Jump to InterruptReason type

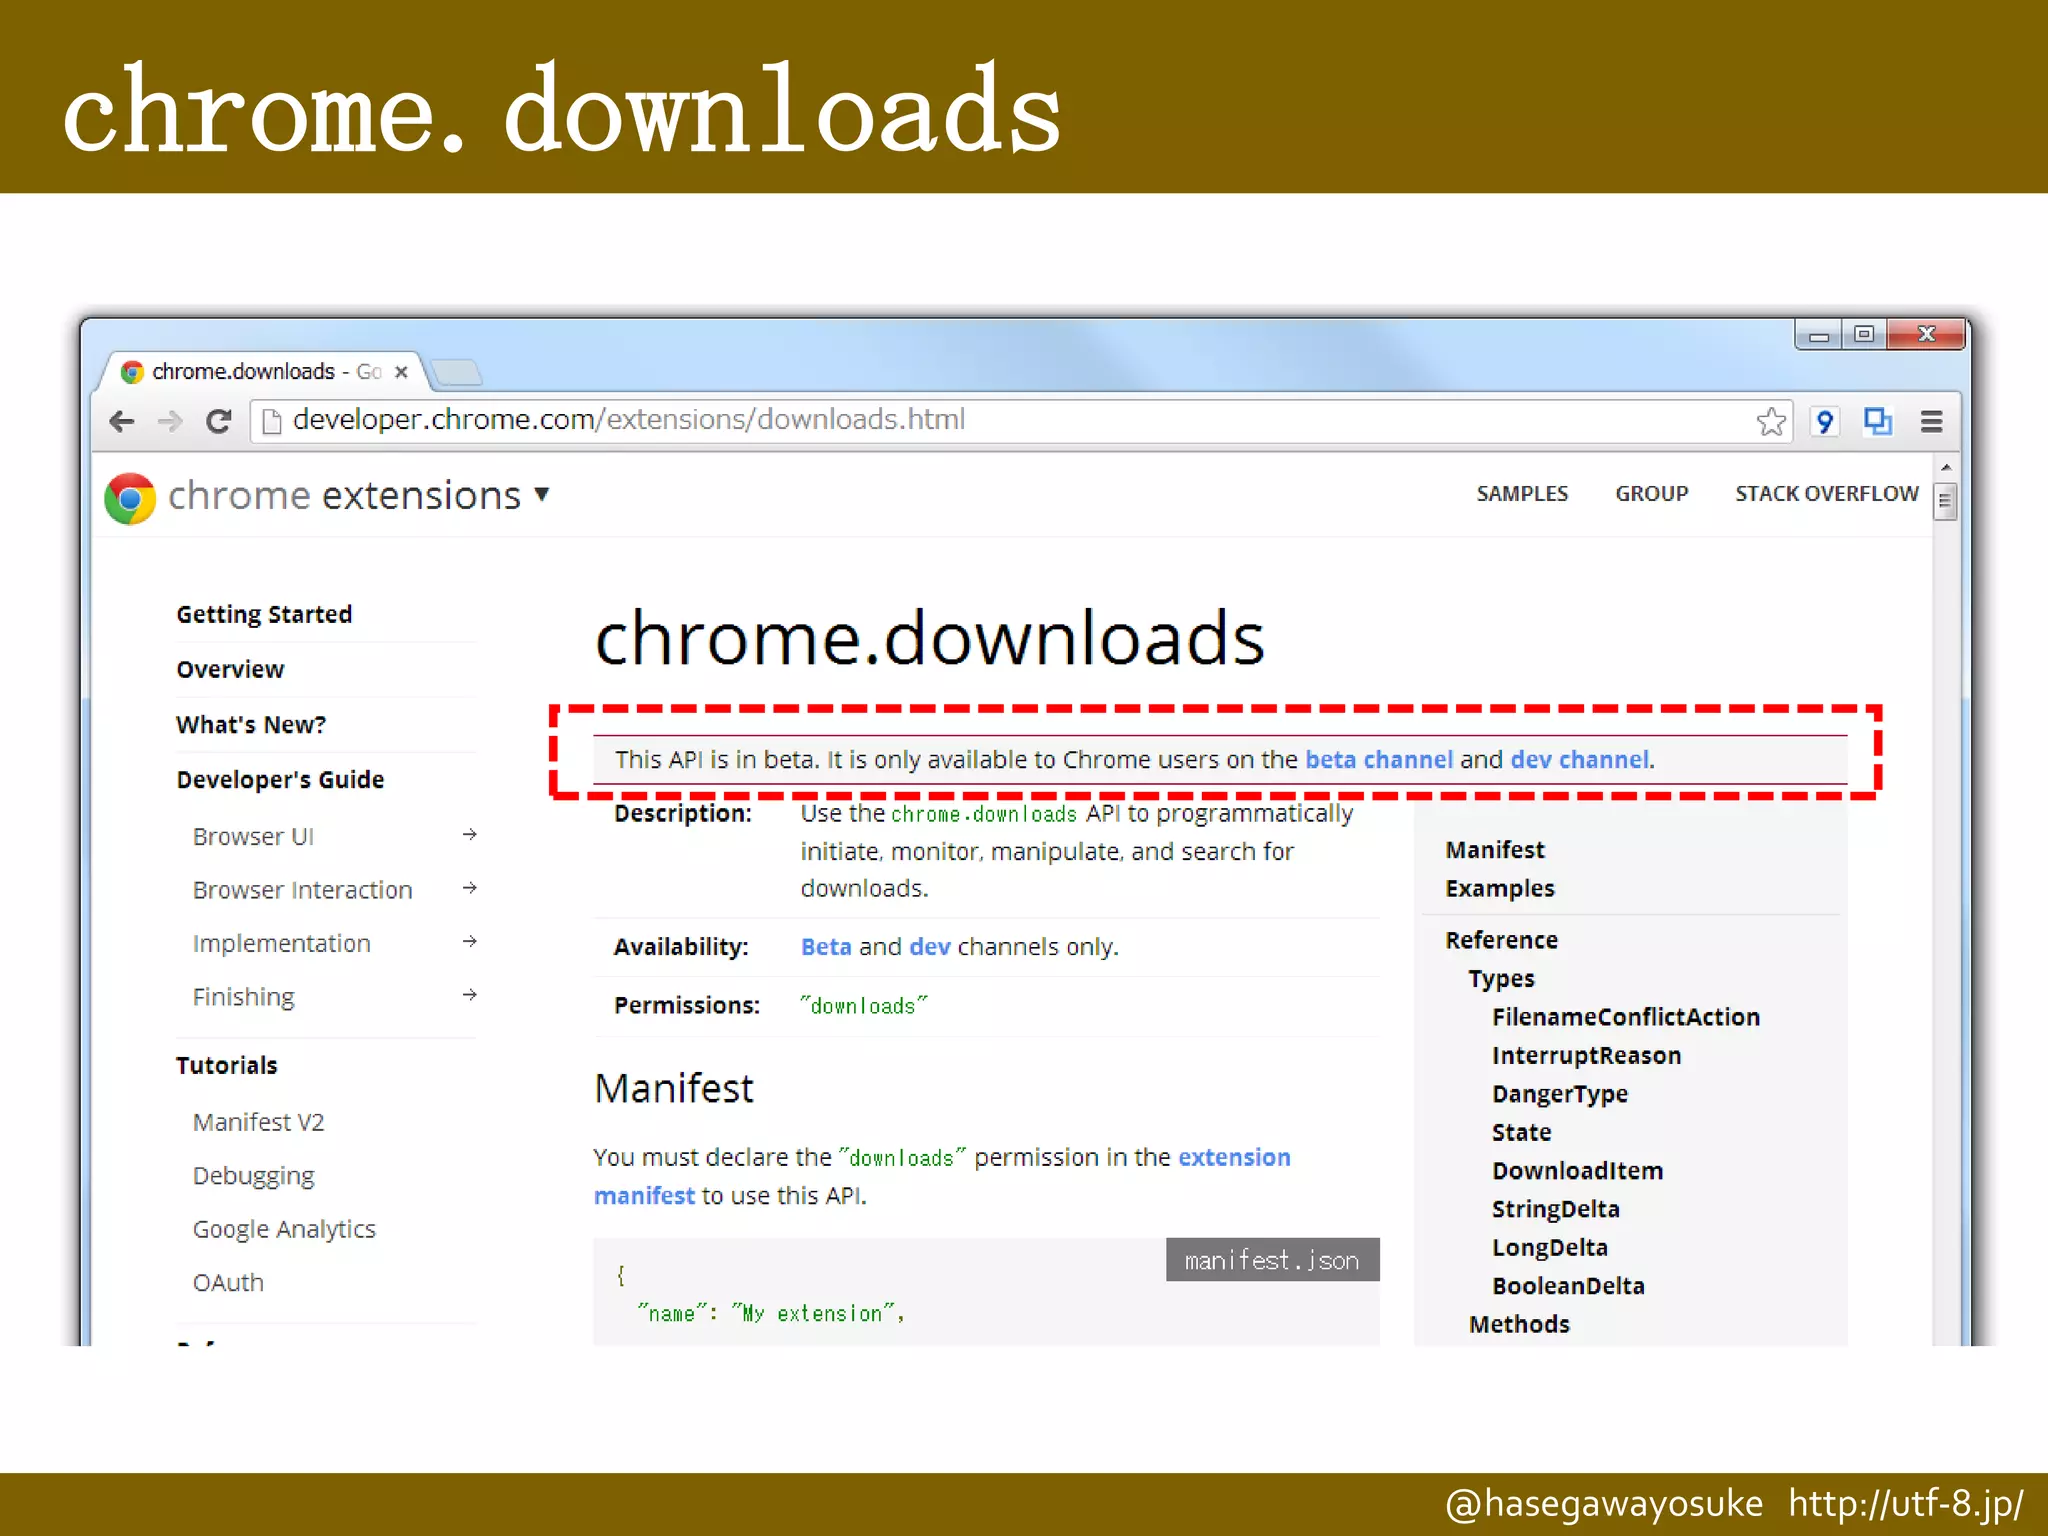tap(1586, 1056)
